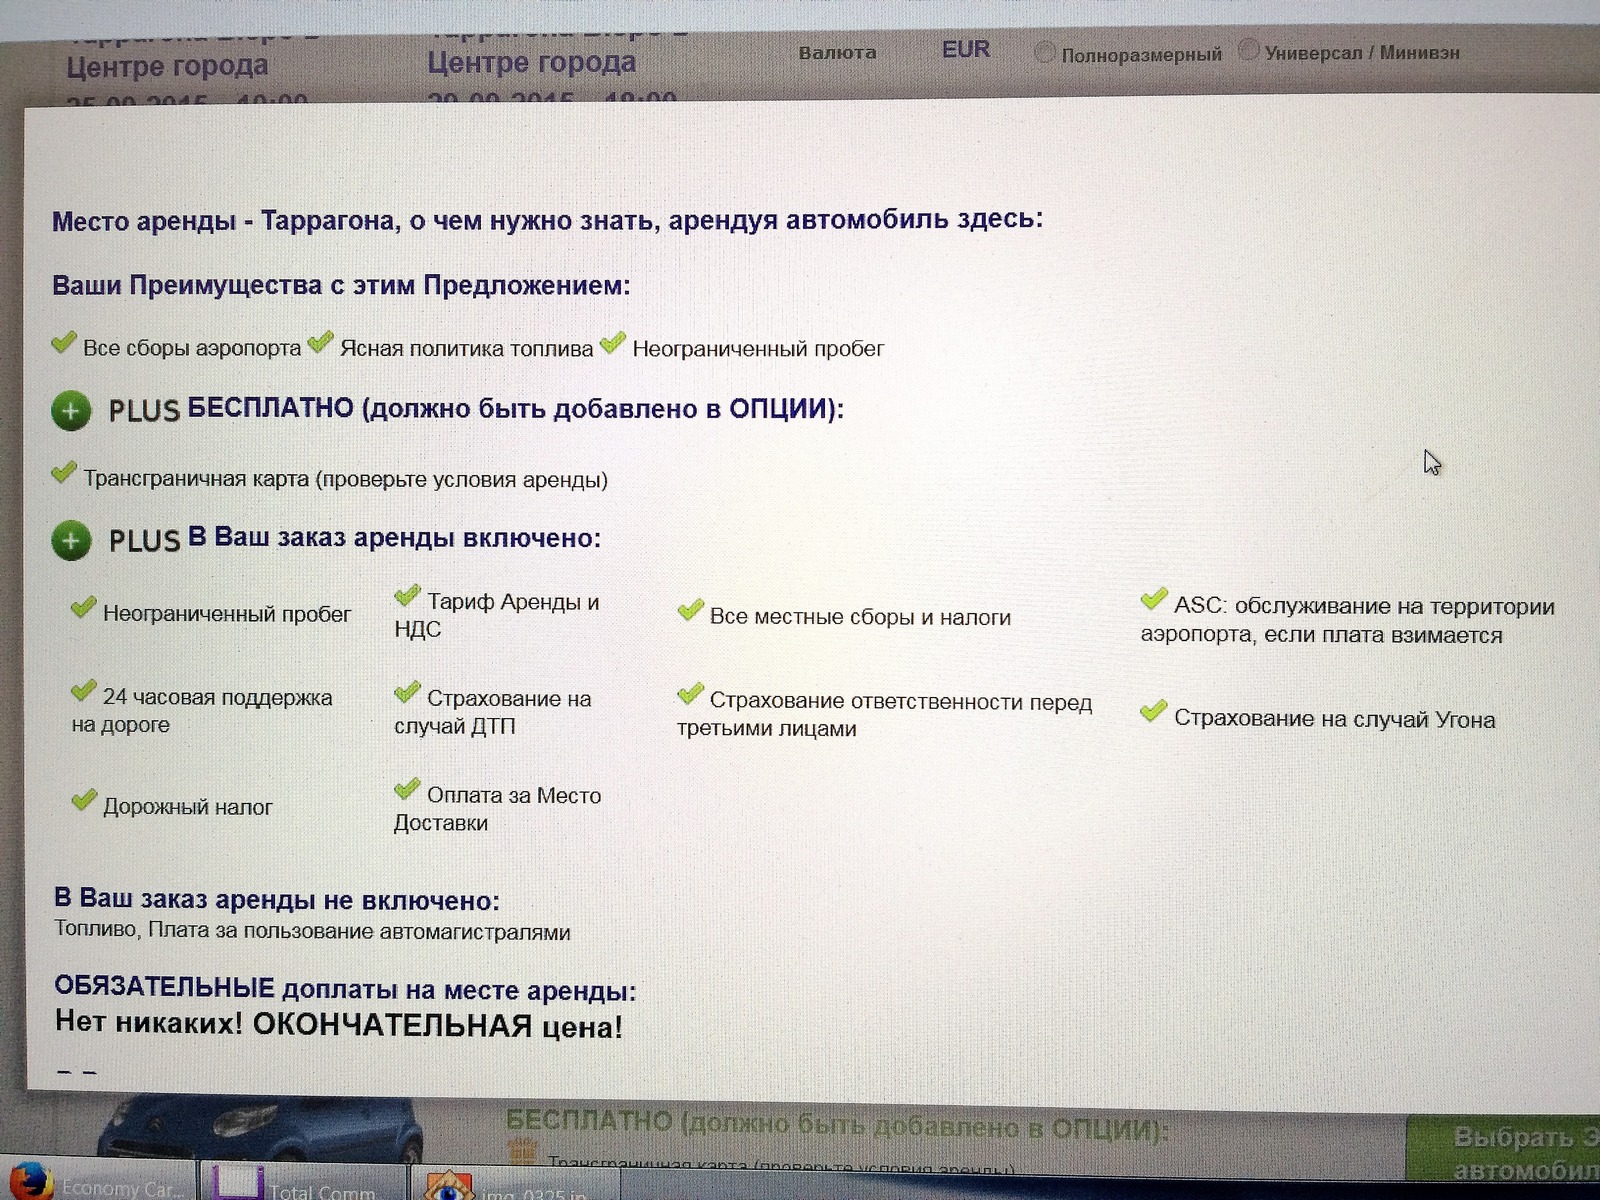Open the EUR currency dropdown

965,50
